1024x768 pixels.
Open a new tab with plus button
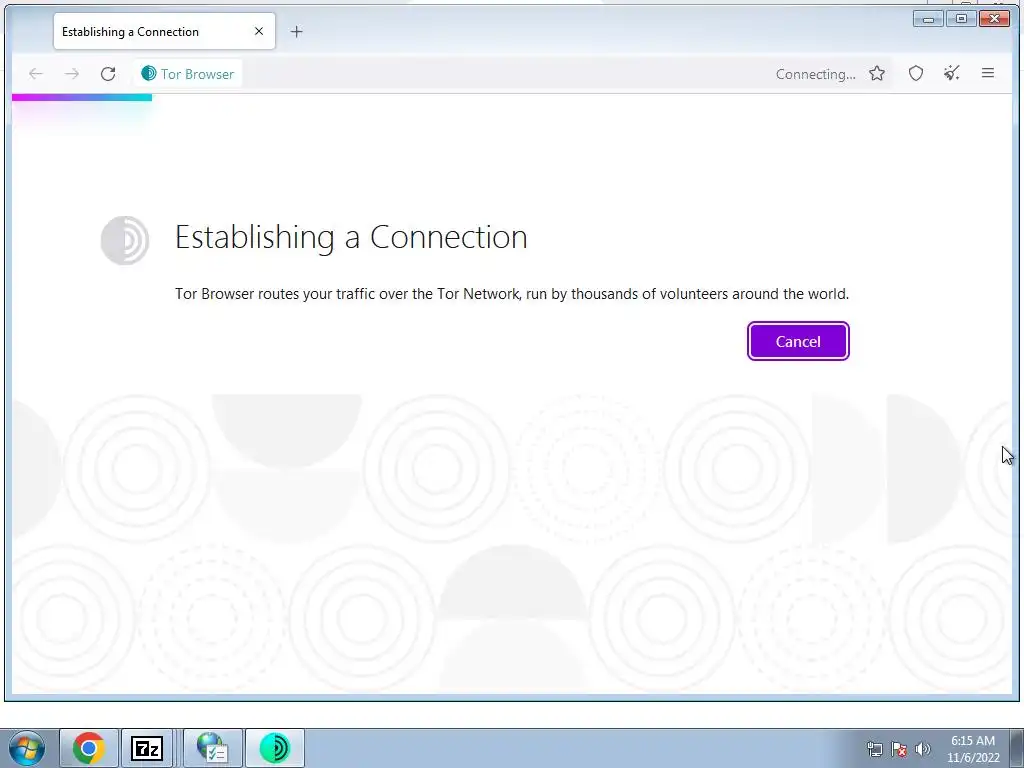tap(296, 31)
